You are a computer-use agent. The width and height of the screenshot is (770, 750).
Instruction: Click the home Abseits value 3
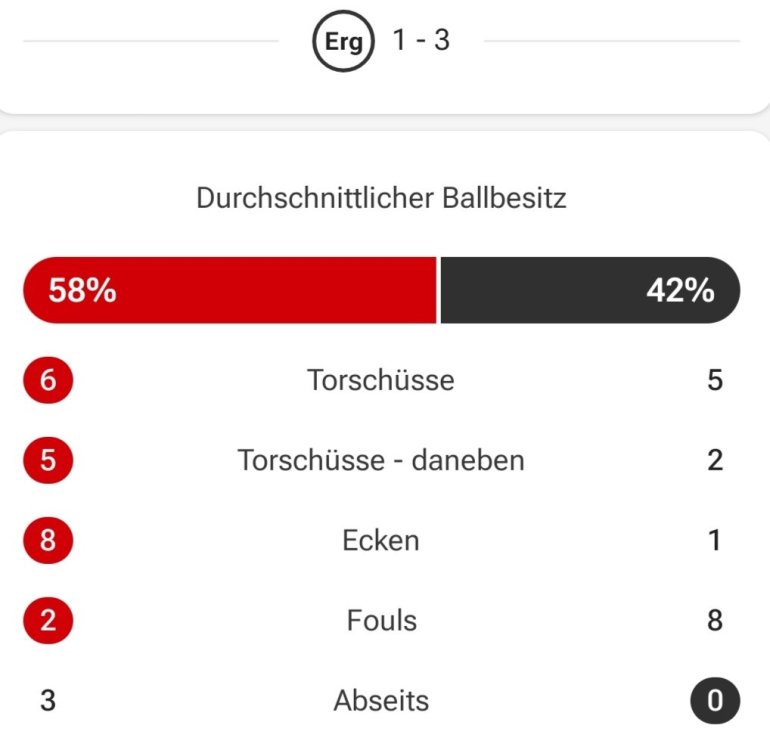(x=48, y=700)
